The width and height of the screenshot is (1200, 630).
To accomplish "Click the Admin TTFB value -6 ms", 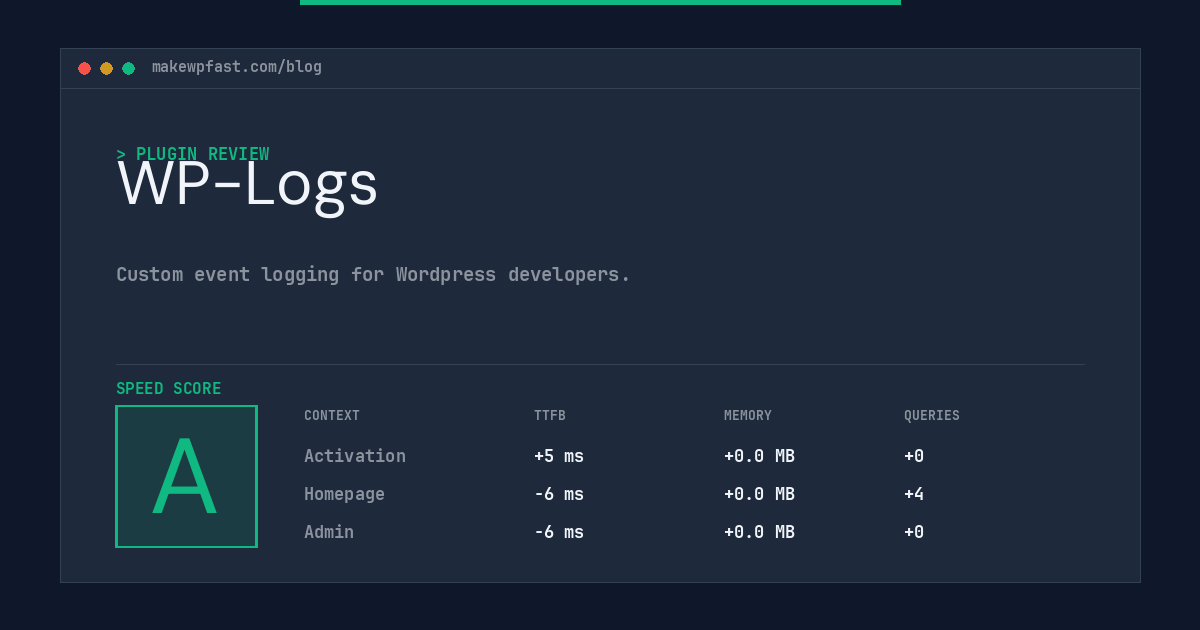I will pyautogui.click(x=559, y=532).
